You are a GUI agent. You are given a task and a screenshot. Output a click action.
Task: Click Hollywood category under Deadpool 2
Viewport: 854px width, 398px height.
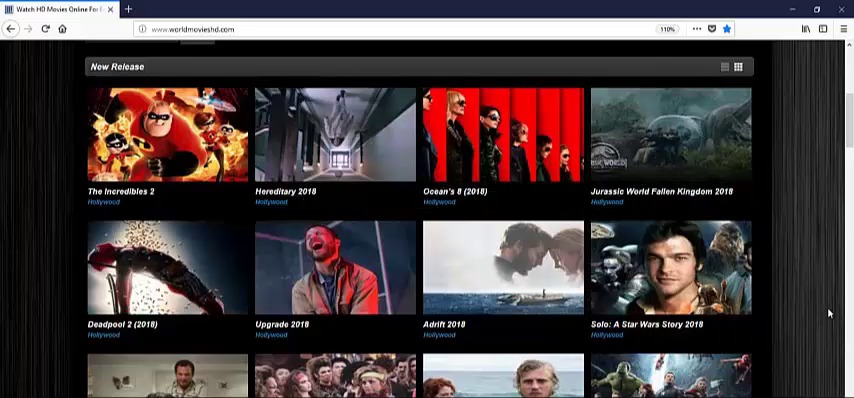[x=103, y=335]
